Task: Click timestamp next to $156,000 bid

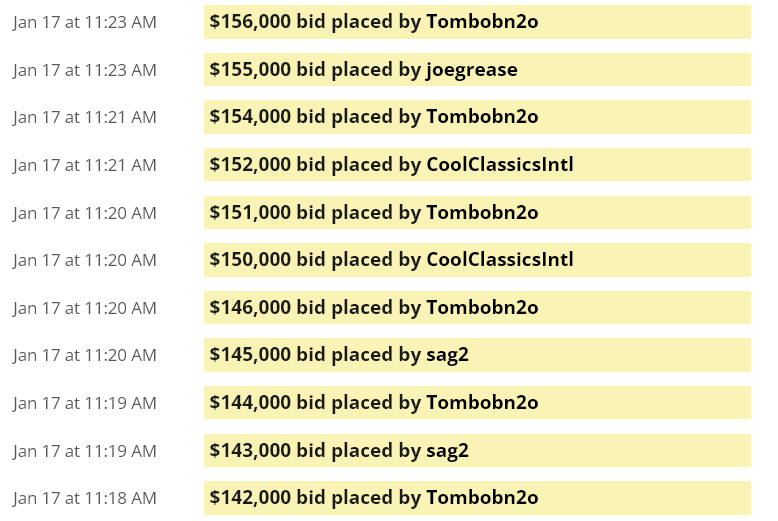Action: coord(85,22)
